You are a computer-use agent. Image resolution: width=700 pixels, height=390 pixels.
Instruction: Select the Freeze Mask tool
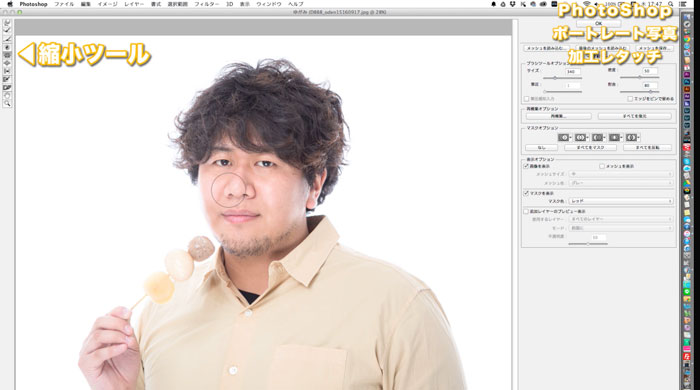[7, 79]
